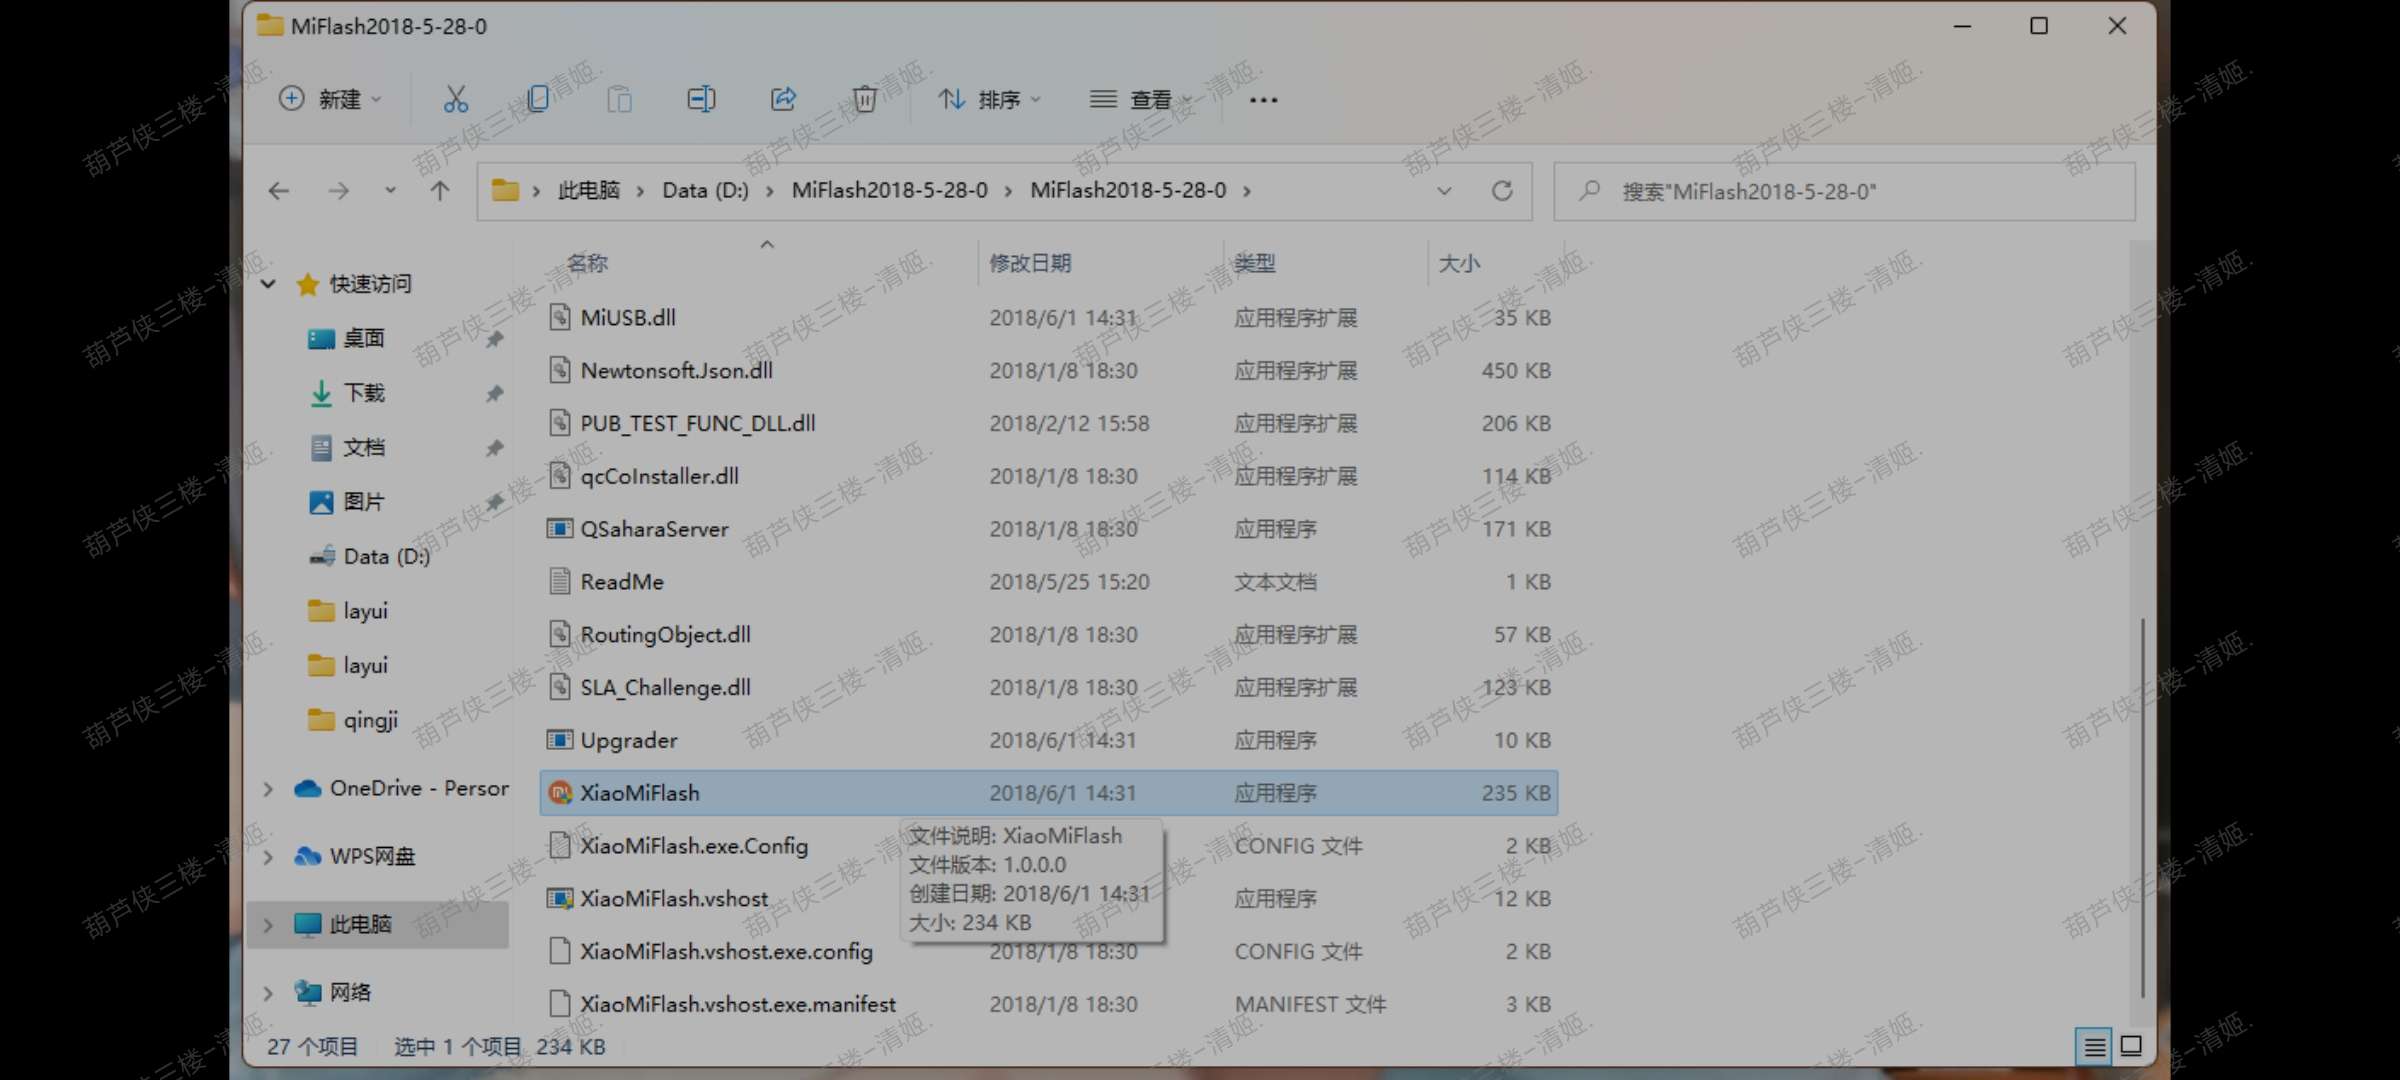Sort by 名称 column header
This screenshot has height=1080, width=2400.
[587, 263]
